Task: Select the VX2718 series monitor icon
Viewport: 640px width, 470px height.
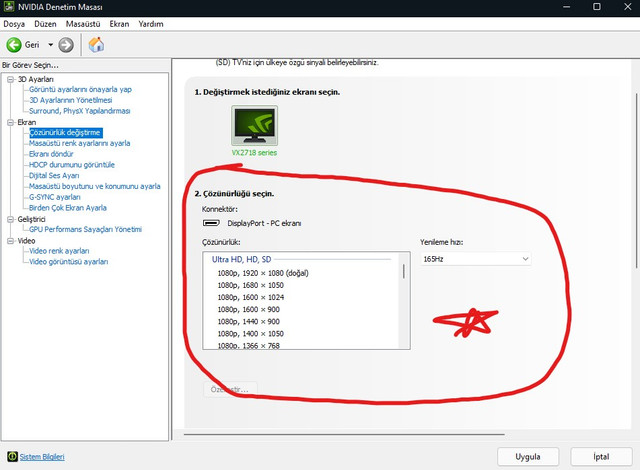Action: (257, 127)
